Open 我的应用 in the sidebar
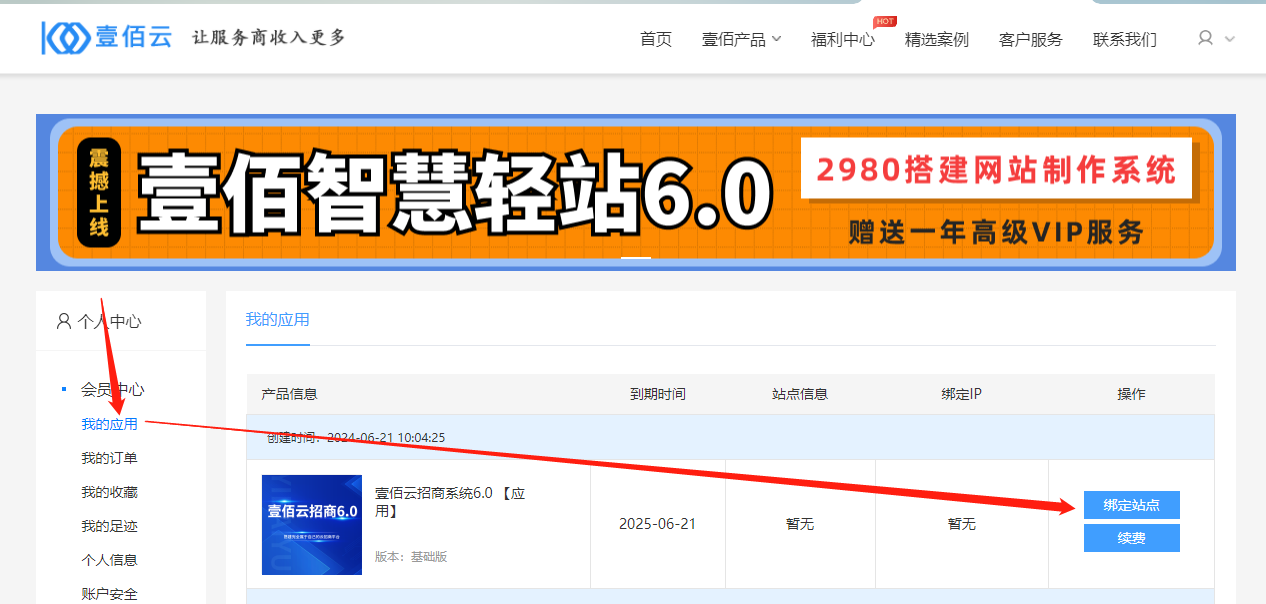This screenshot has width=1266, height=604. click(x=109, y=424)
